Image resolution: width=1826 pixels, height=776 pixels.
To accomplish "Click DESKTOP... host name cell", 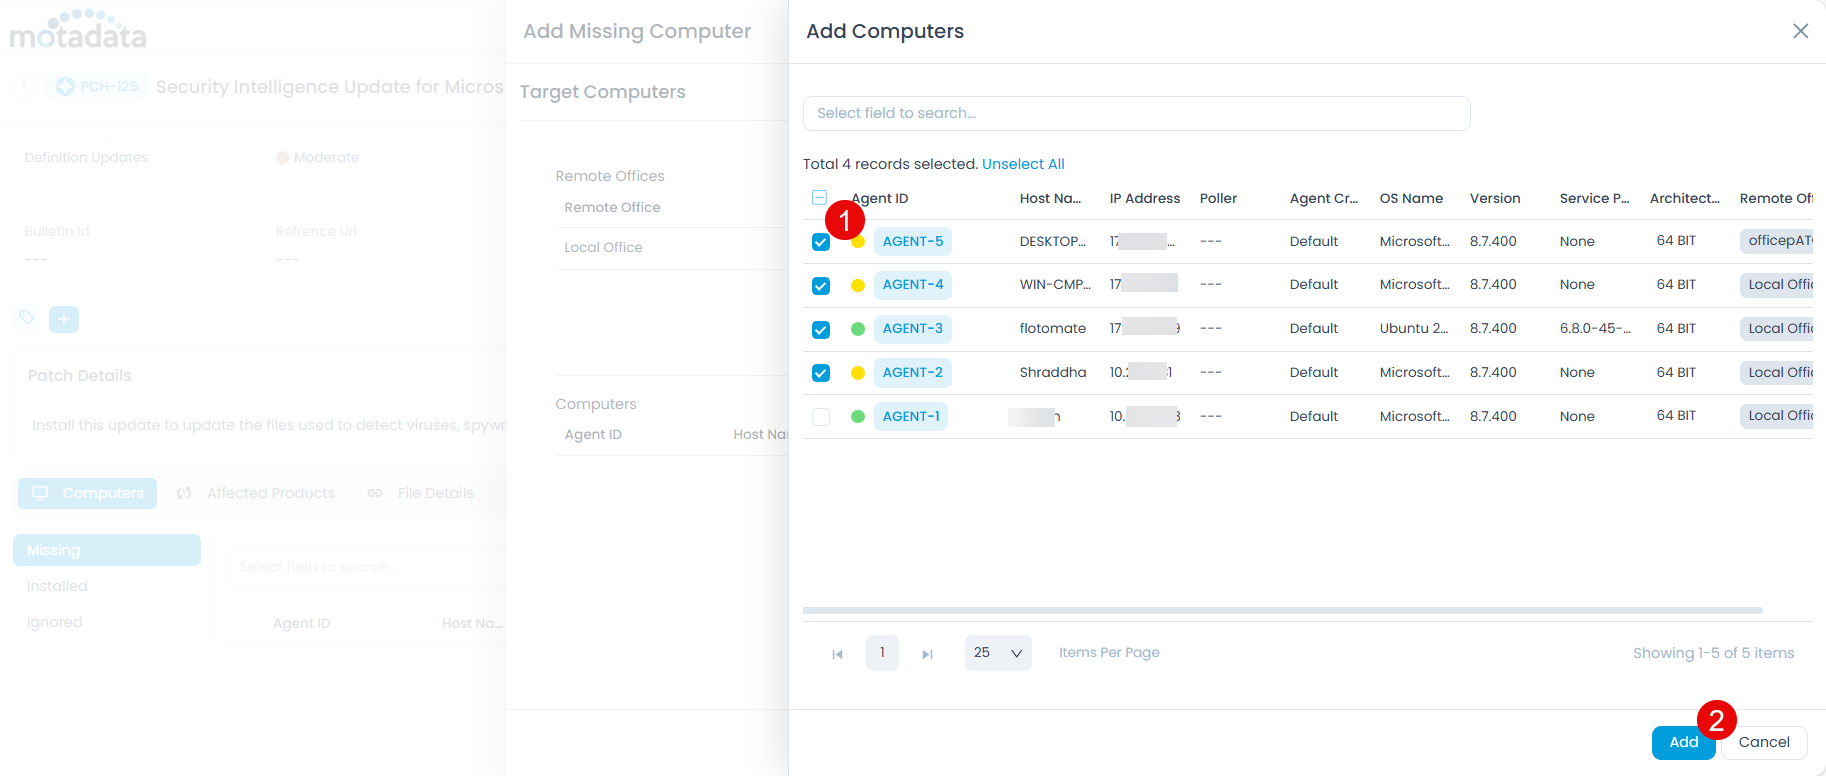I will (x=1053, y=241).
